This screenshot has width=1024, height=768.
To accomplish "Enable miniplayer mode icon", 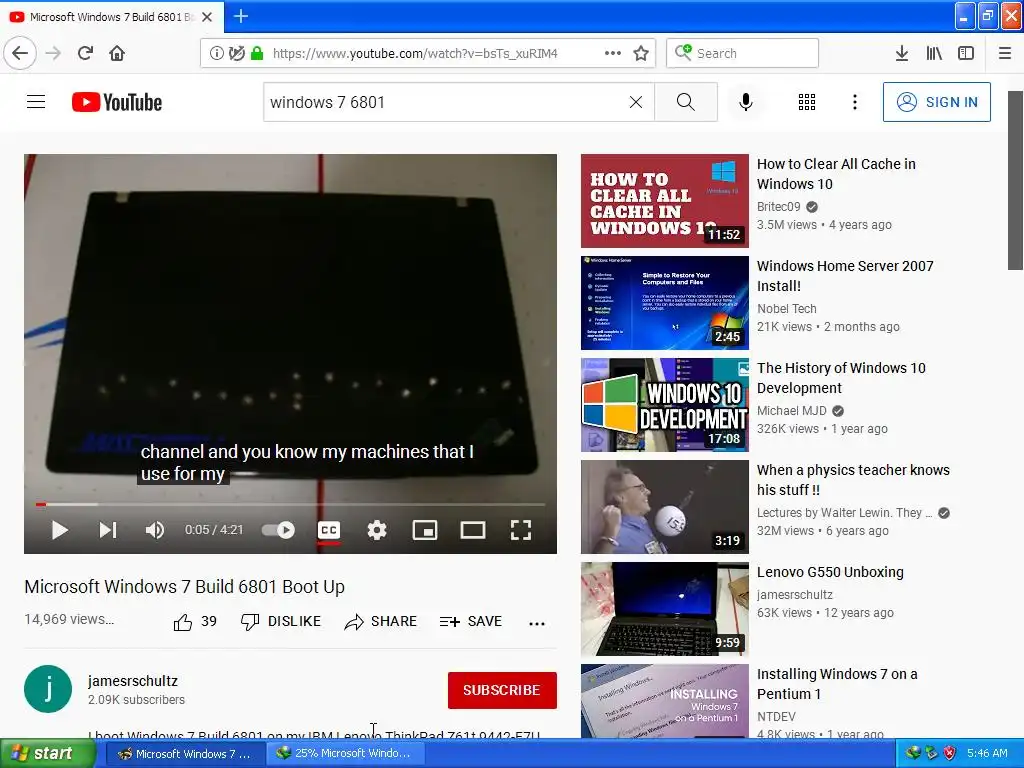I will (425, 530).
